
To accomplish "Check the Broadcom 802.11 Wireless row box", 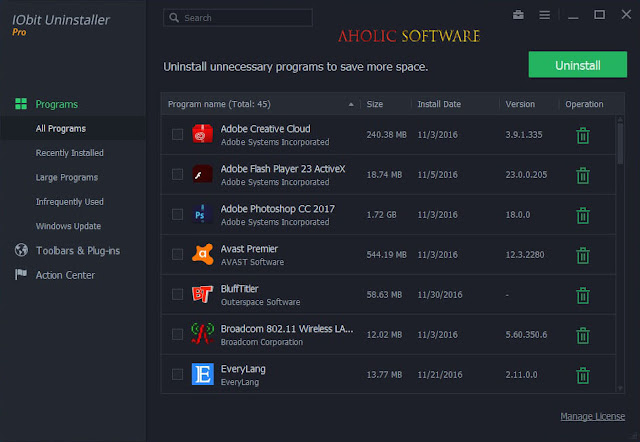I will pyautogui.click(x=177, y=334).
